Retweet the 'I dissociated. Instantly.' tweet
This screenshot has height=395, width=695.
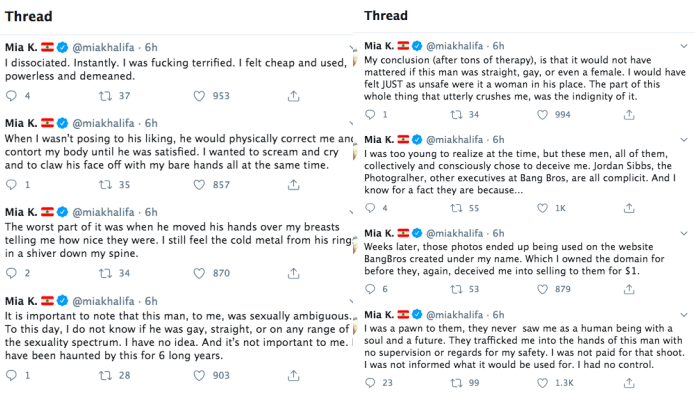pos(105,96)
